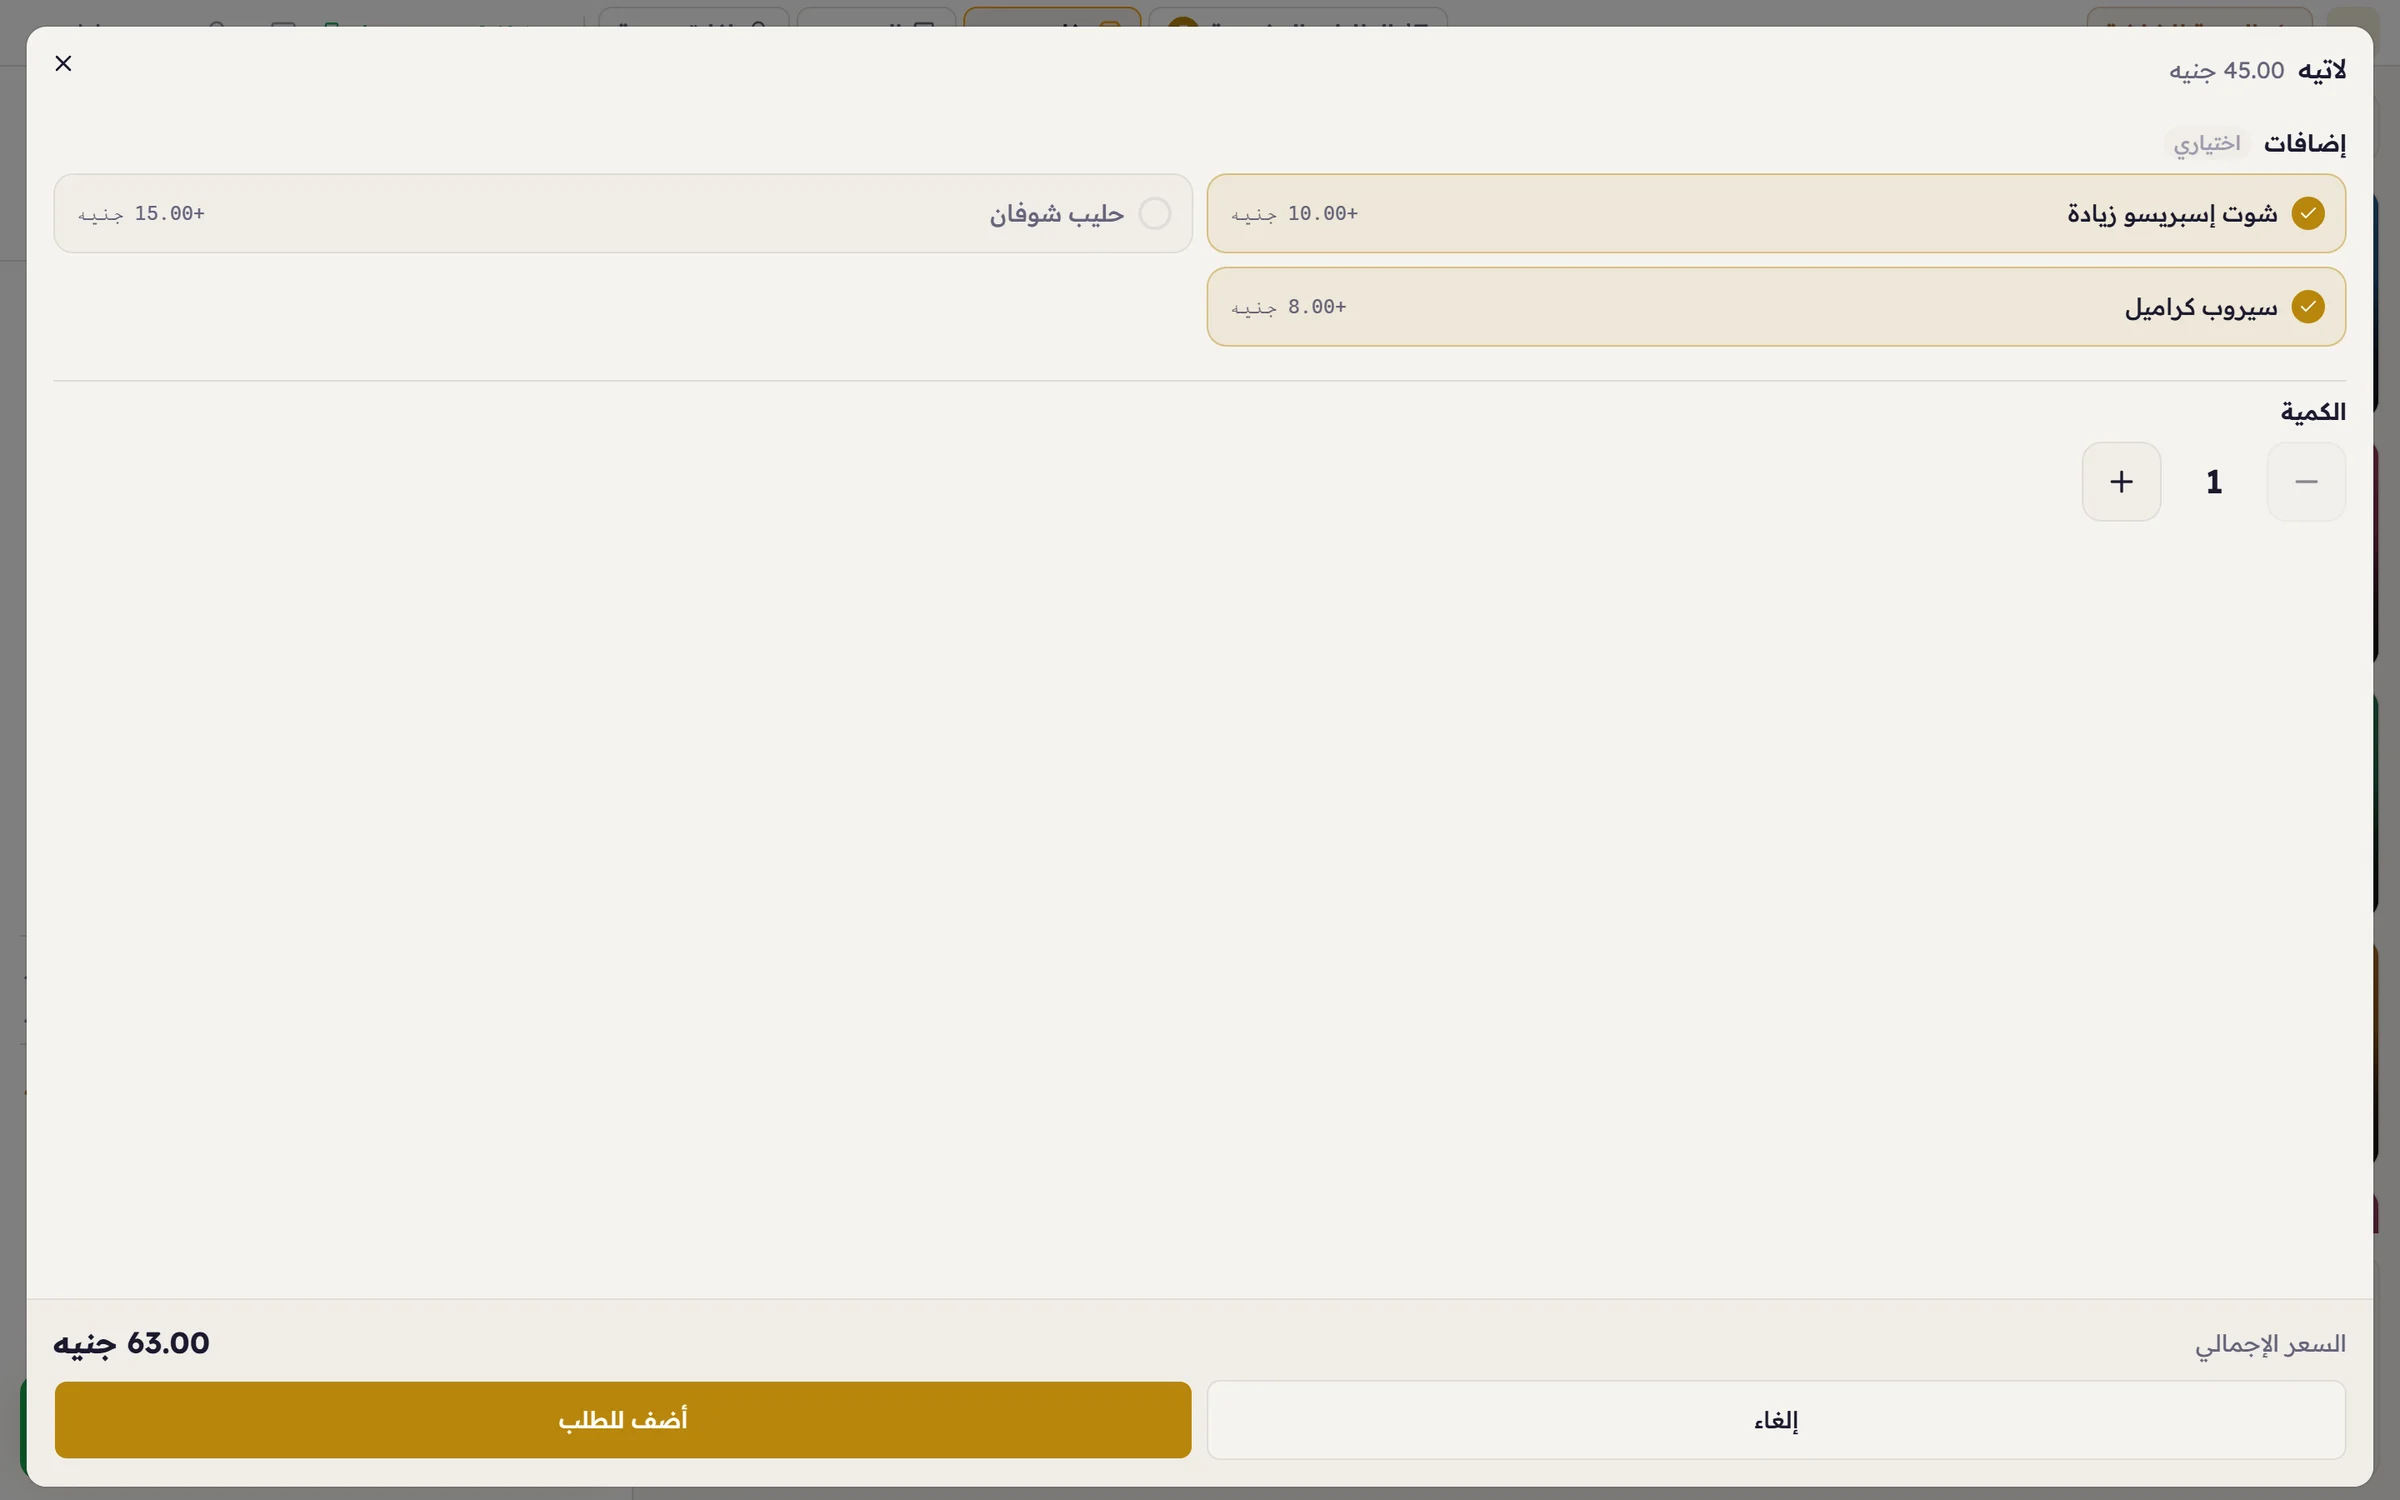Click the +10.00 جنيه price label
Image resolution: width=2400 pixels, height=1500 pixels.
tap(1295, 214)
